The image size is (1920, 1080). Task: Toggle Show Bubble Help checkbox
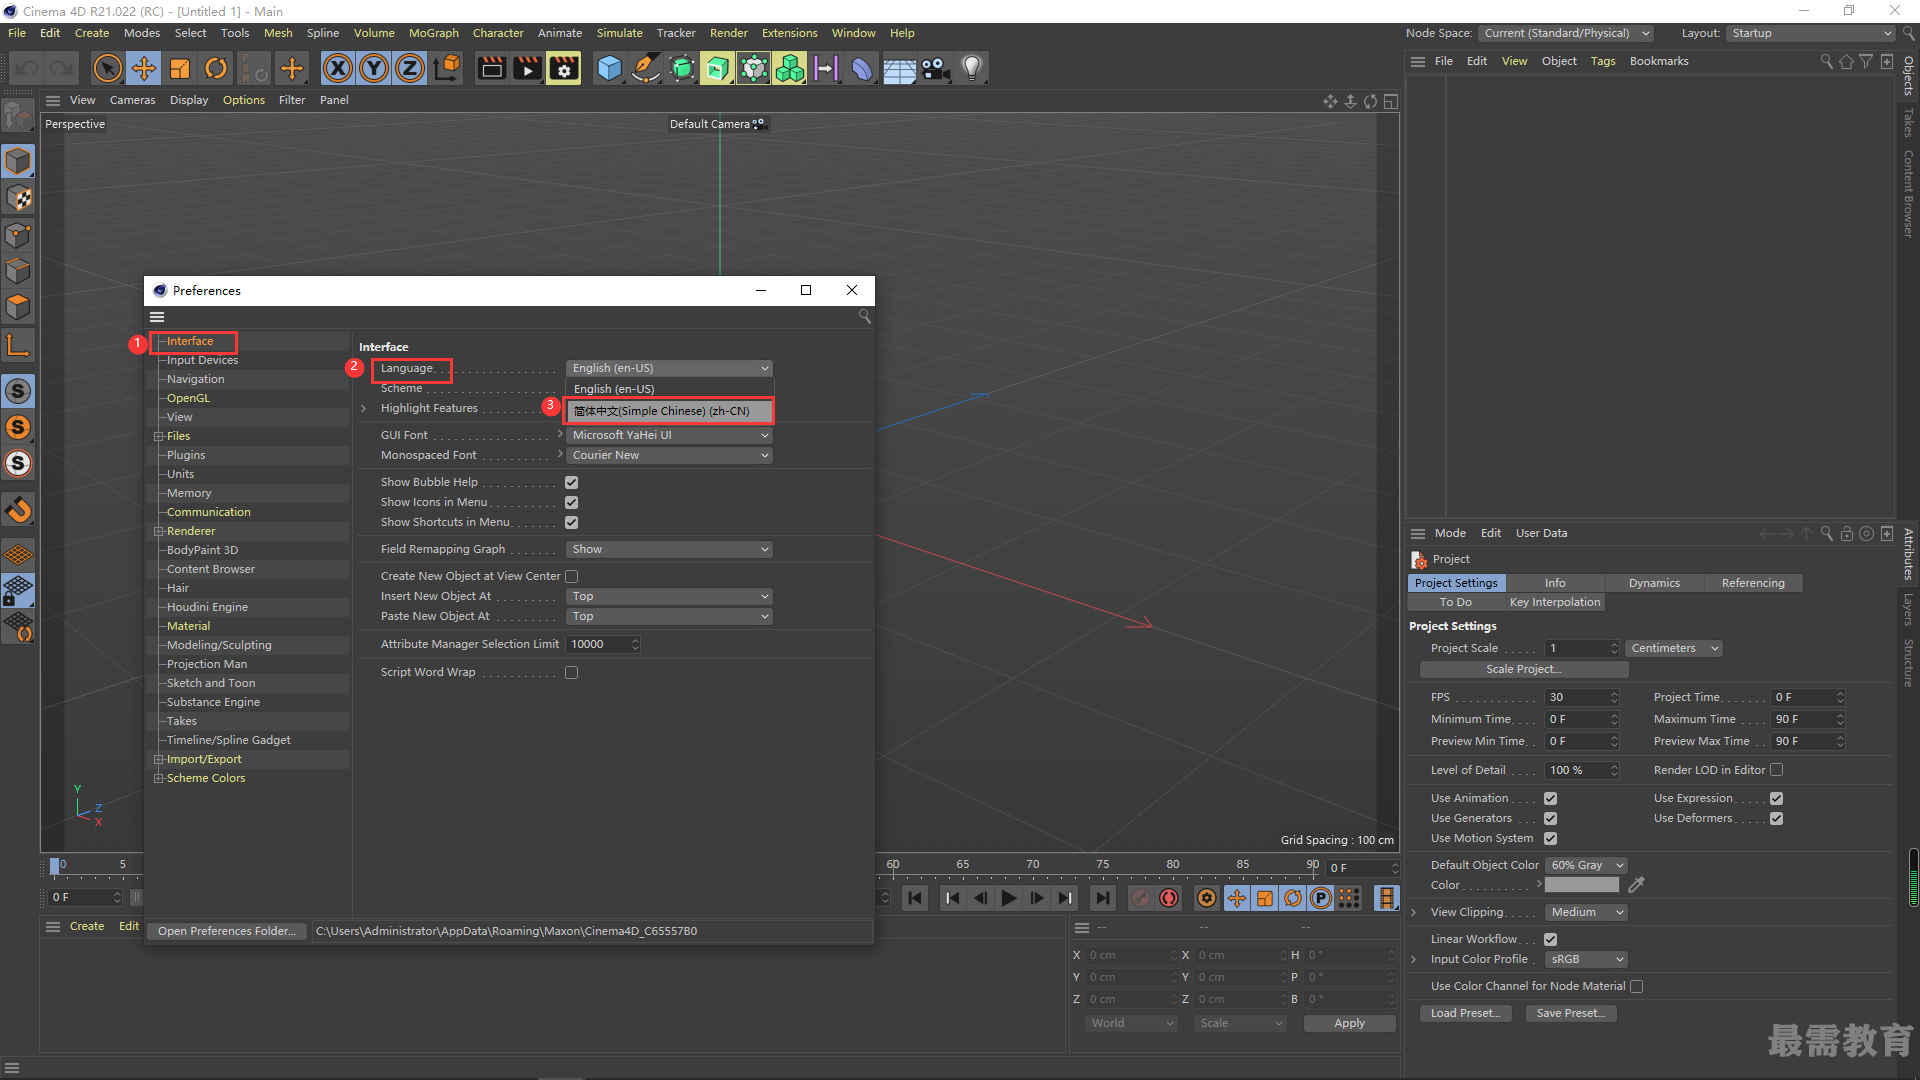pyautogui.click(x=571, y=482)
